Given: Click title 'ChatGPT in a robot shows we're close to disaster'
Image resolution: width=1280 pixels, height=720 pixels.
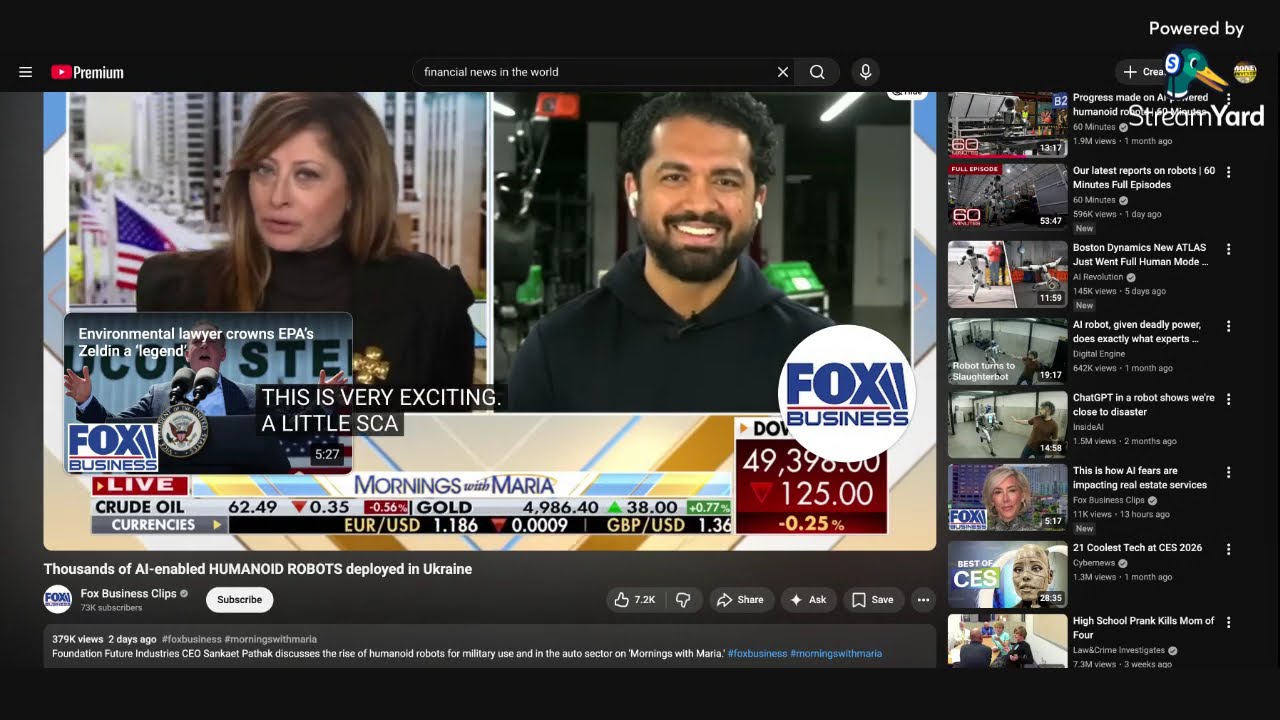Looking at the screenshot, I should pos(1144,405).
